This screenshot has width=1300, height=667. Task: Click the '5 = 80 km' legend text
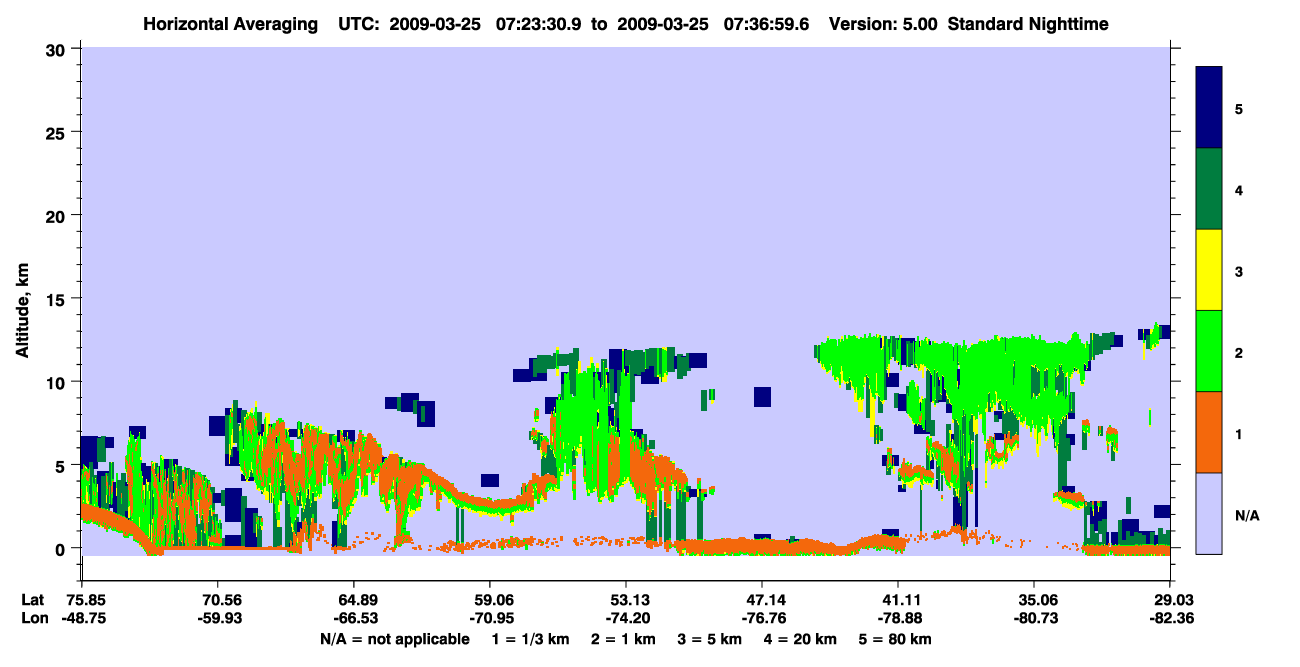click(x=895, y=638)
